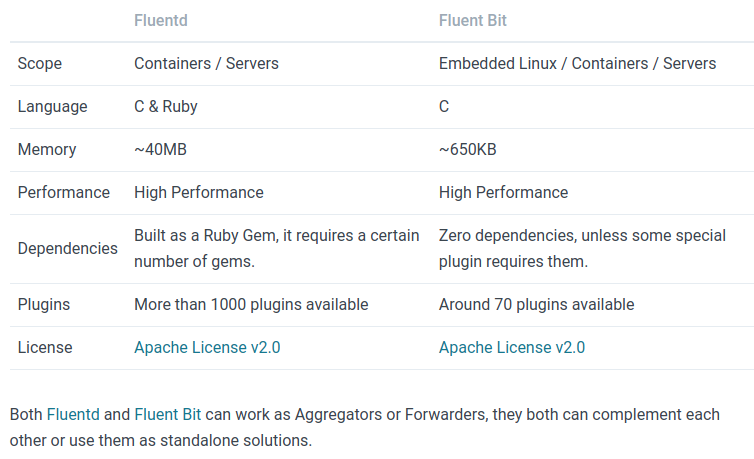Click "Around 70 plugins available" cell

[x=536, y=304]
